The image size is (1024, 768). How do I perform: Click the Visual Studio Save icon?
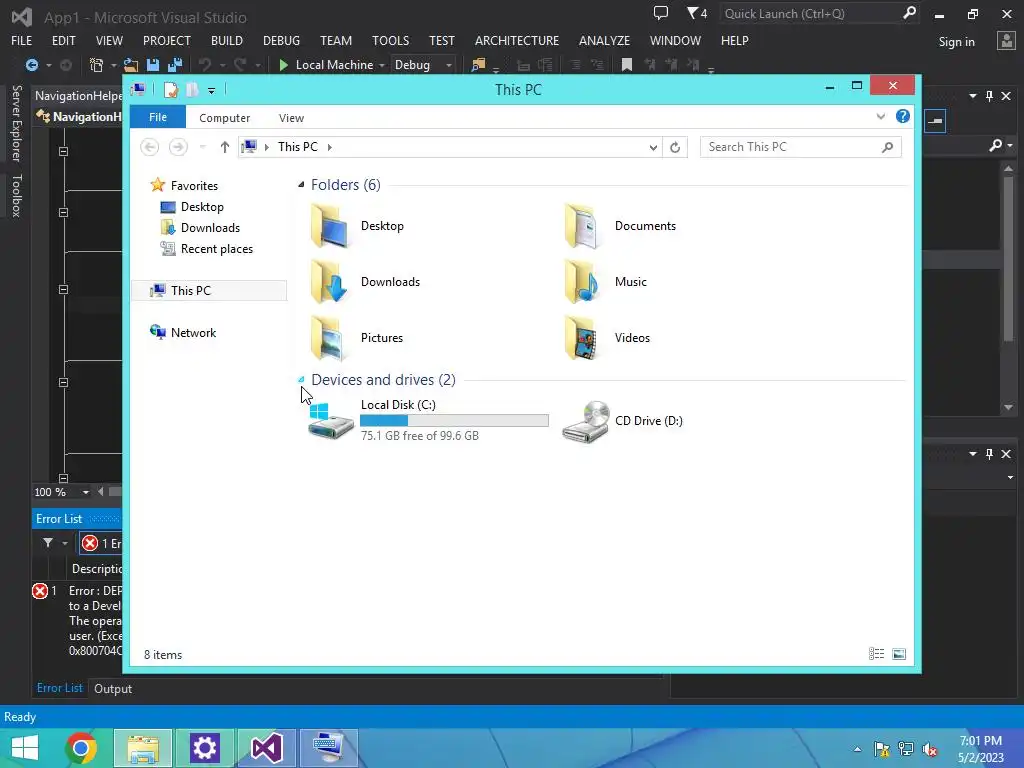153,65
